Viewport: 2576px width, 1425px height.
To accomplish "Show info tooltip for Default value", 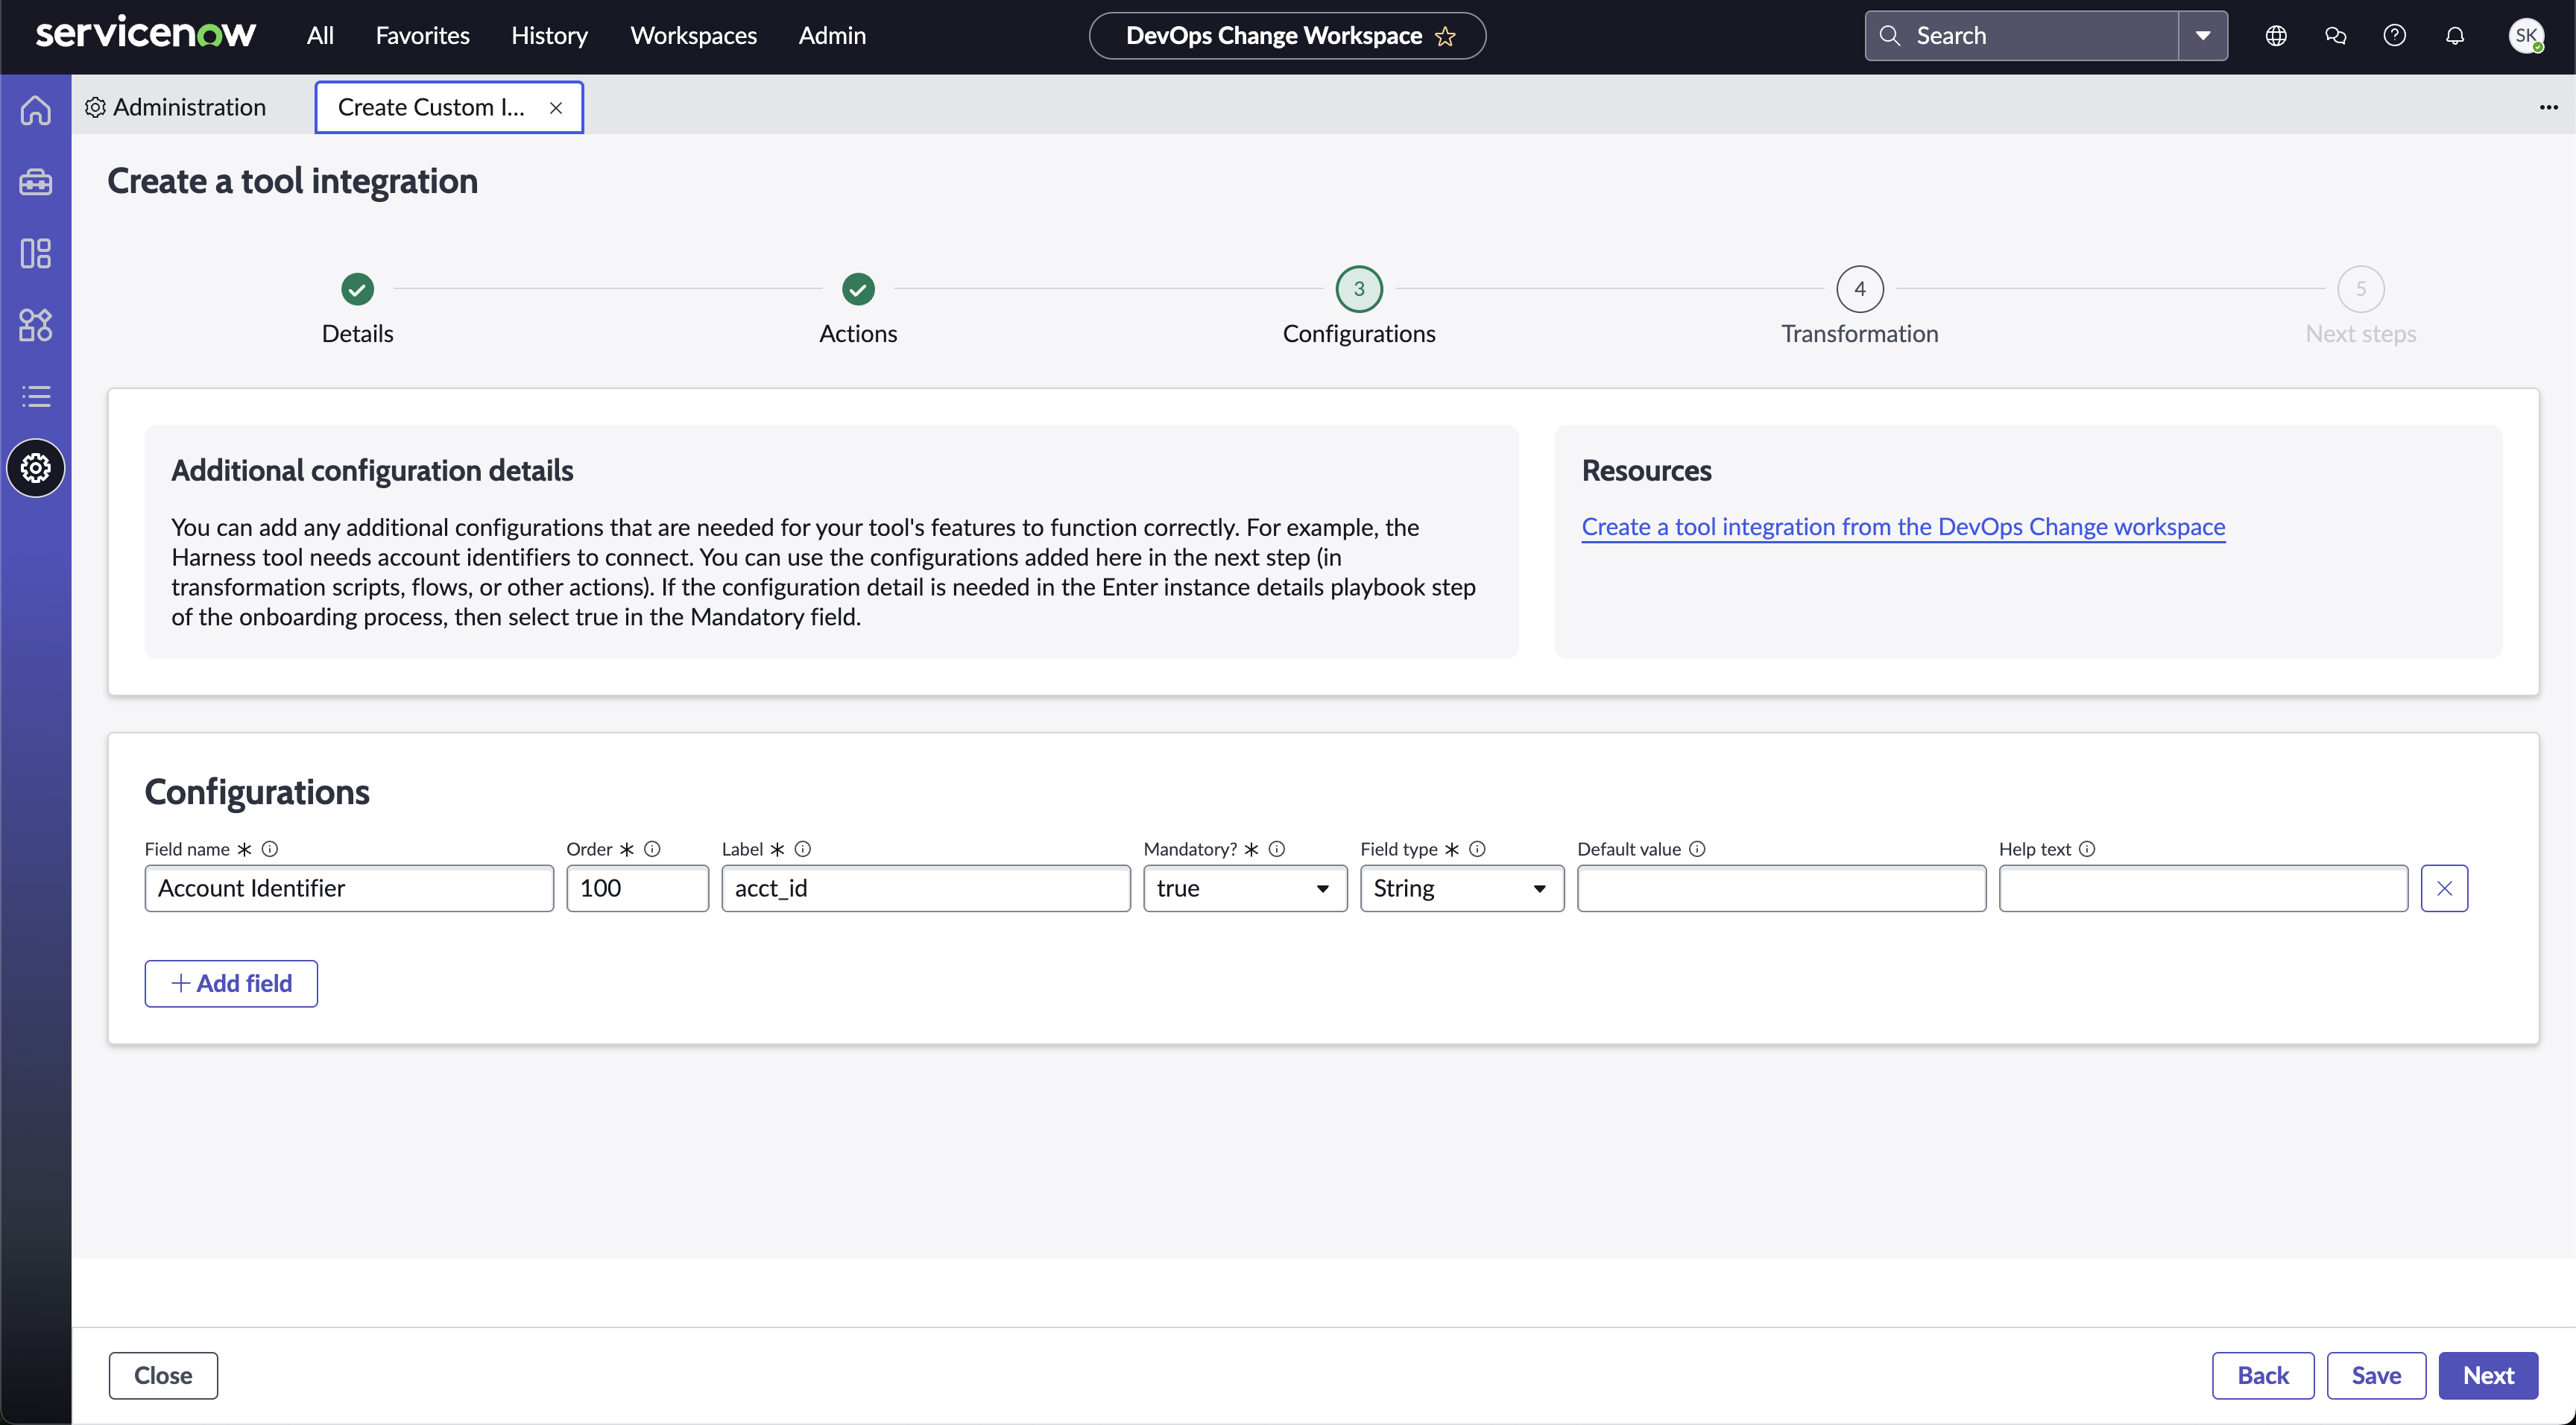I will 1697,849.
